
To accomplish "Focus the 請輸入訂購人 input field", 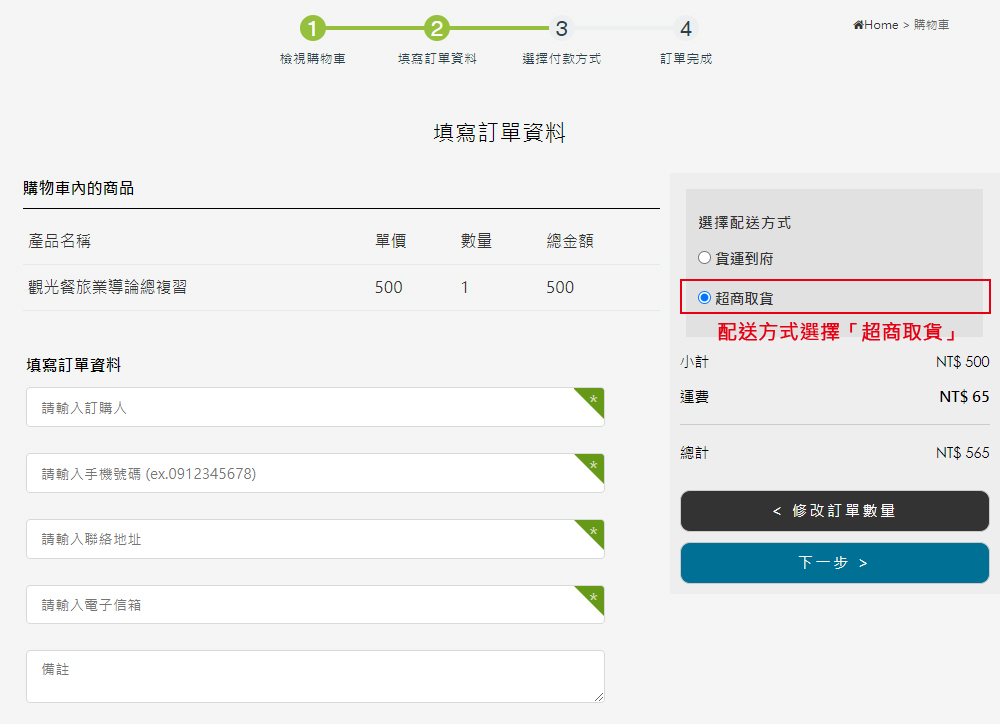I will (x=315, y=407).
